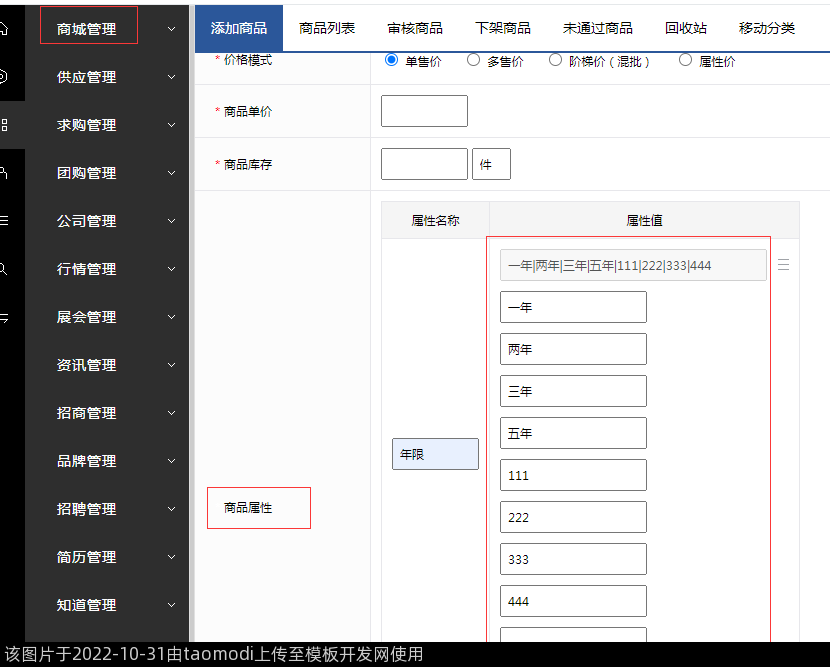
Task: Expand the 供应管理 sidebar section
Action: (171, 77)
